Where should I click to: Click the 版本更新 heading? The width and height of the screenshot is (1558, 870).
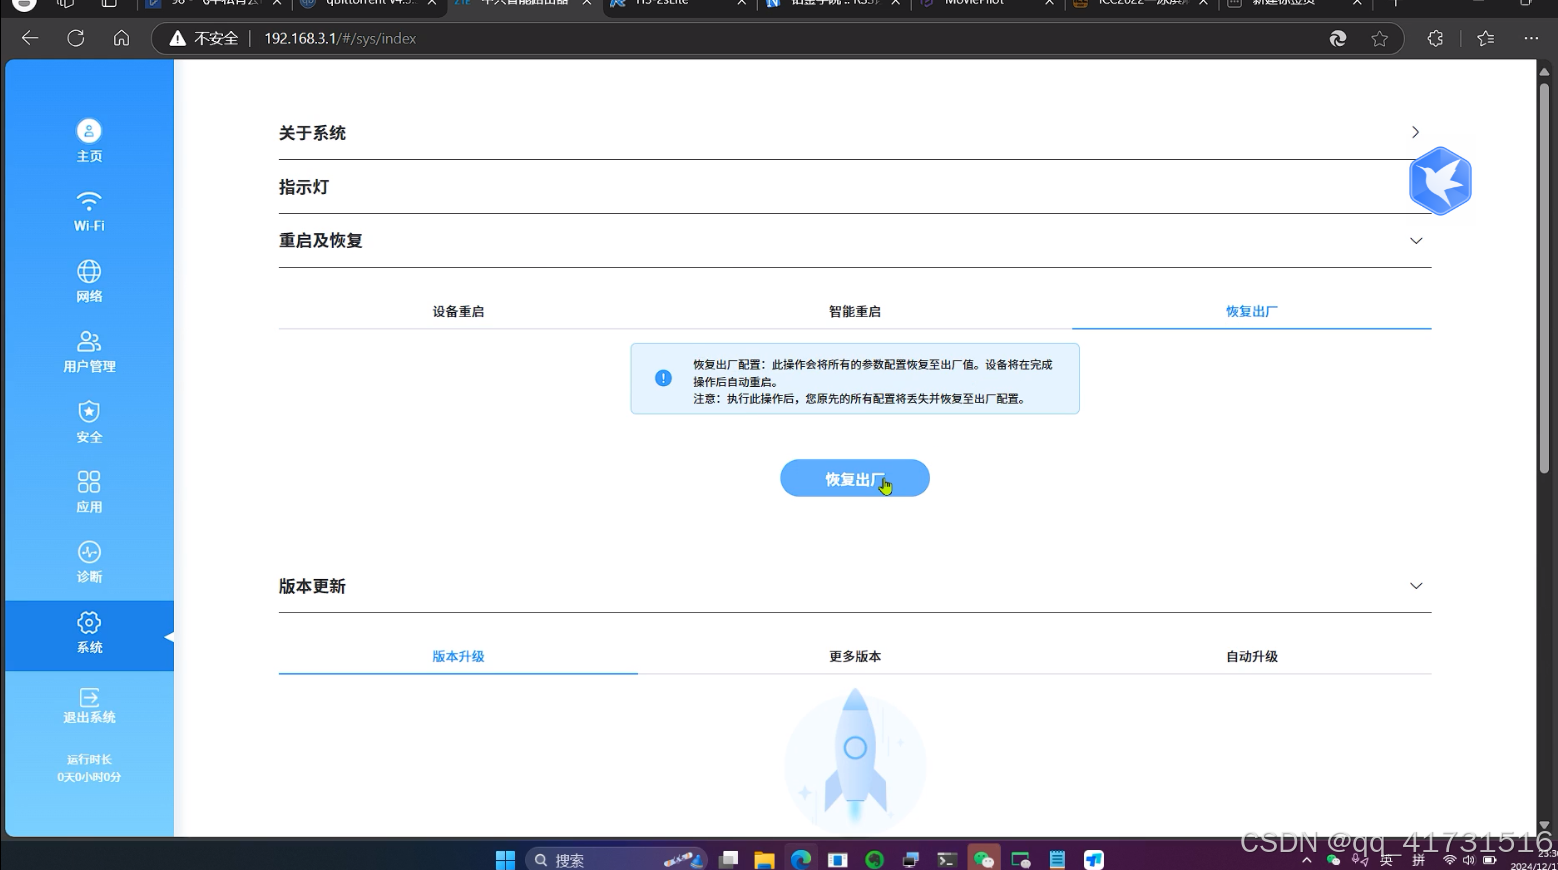tap(312, 586)
